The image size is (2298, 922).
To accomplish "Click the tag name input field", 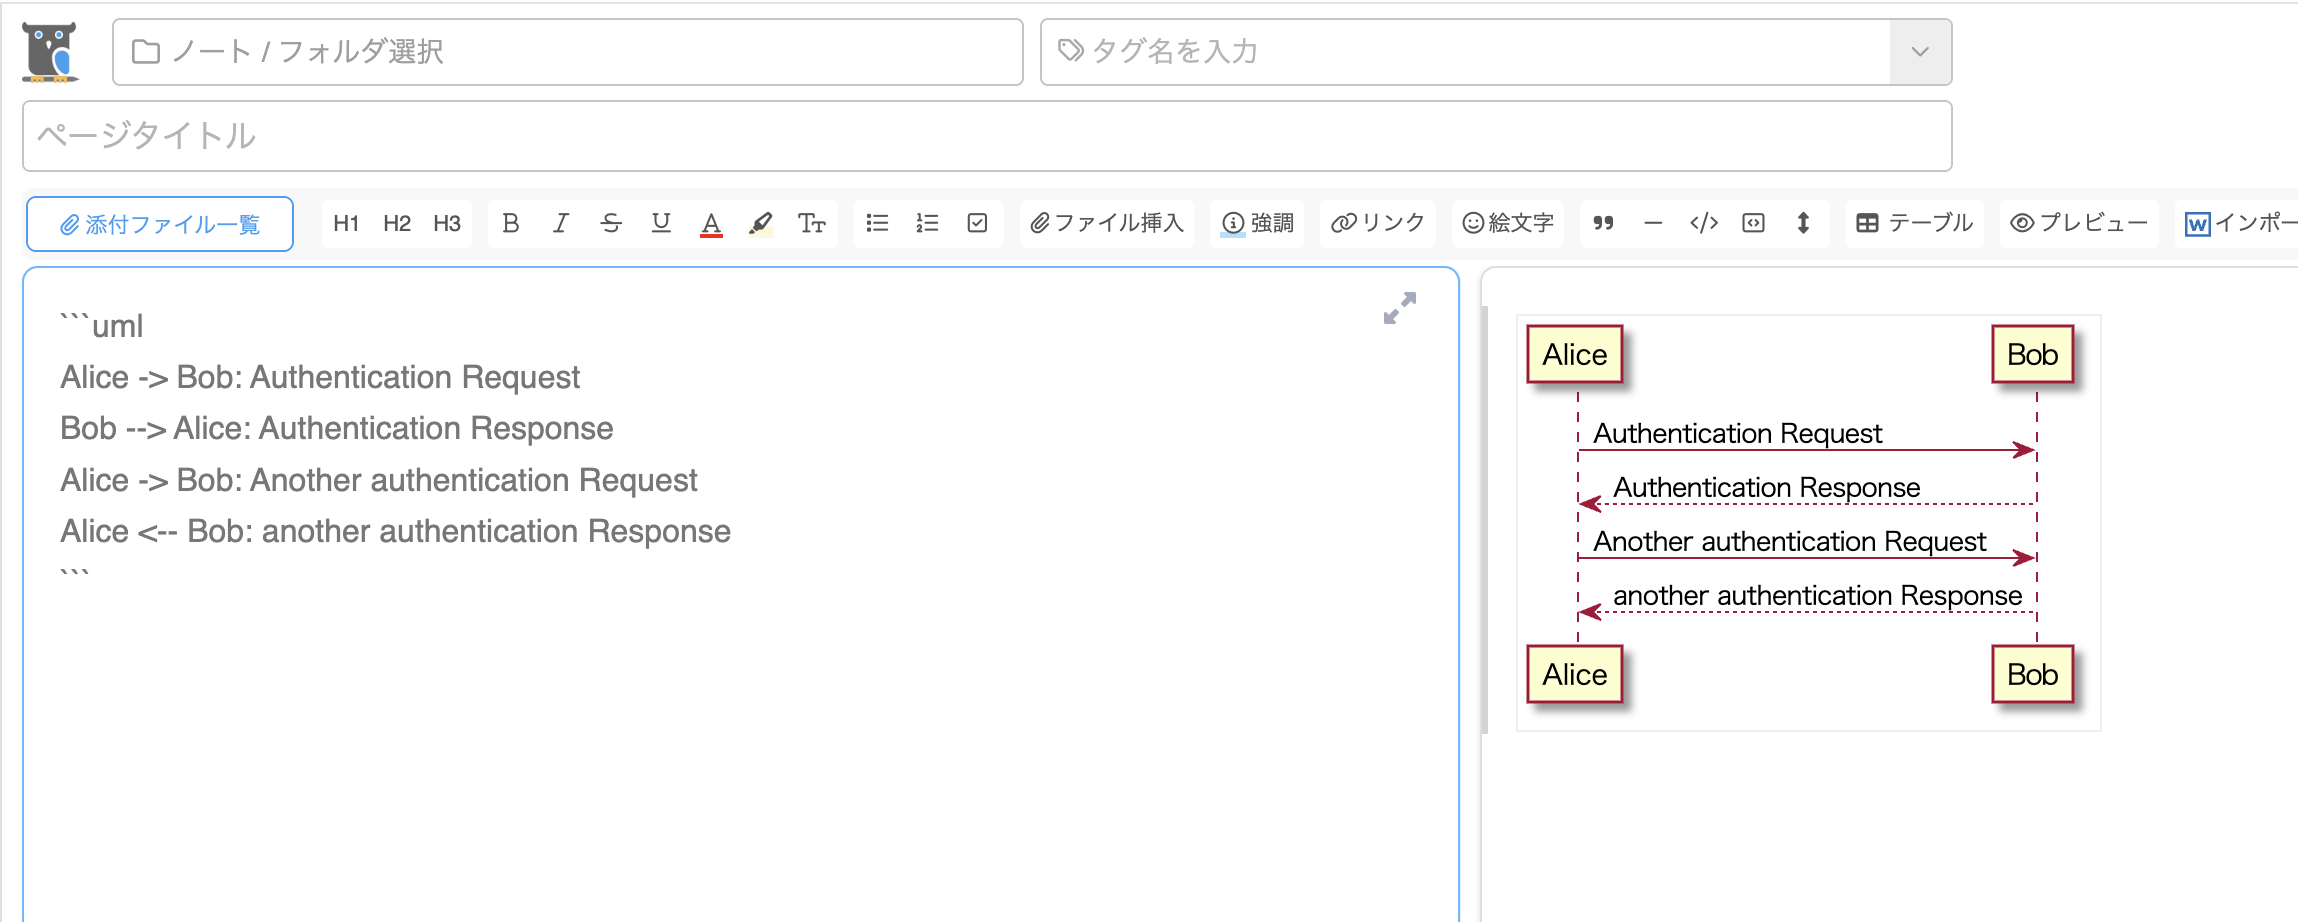I will pyautogui.click(x=1466, y=52).
